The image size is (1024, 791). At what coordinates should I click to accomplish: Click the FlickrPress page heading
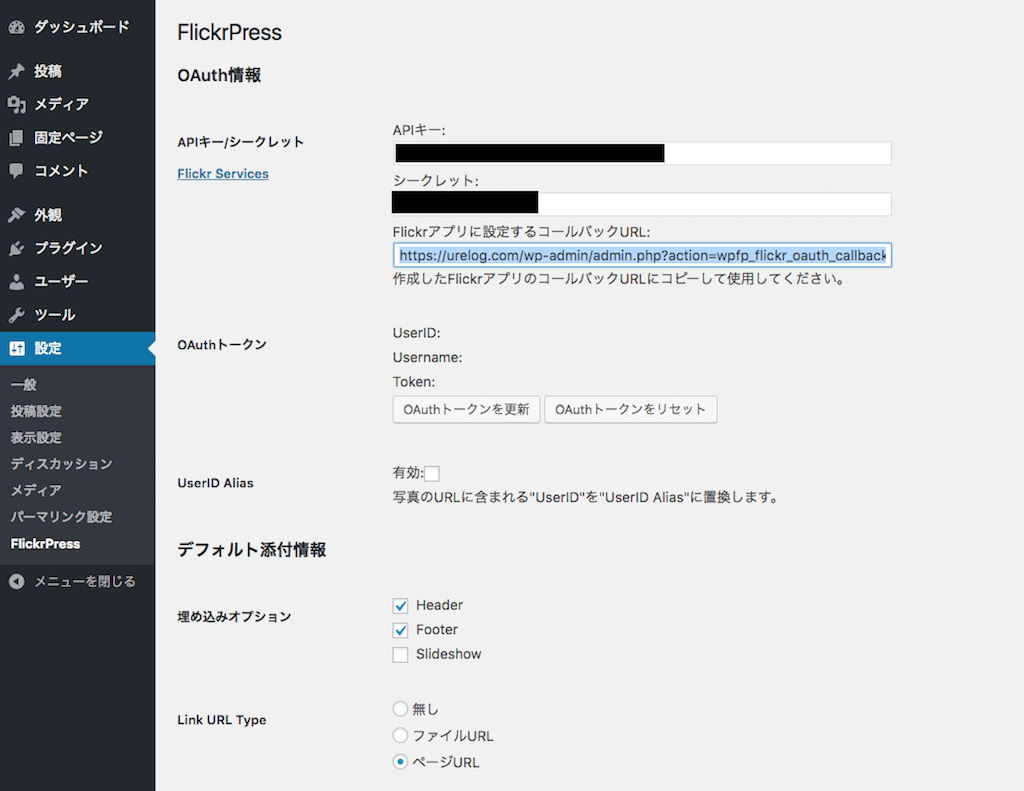click(229, 32)
